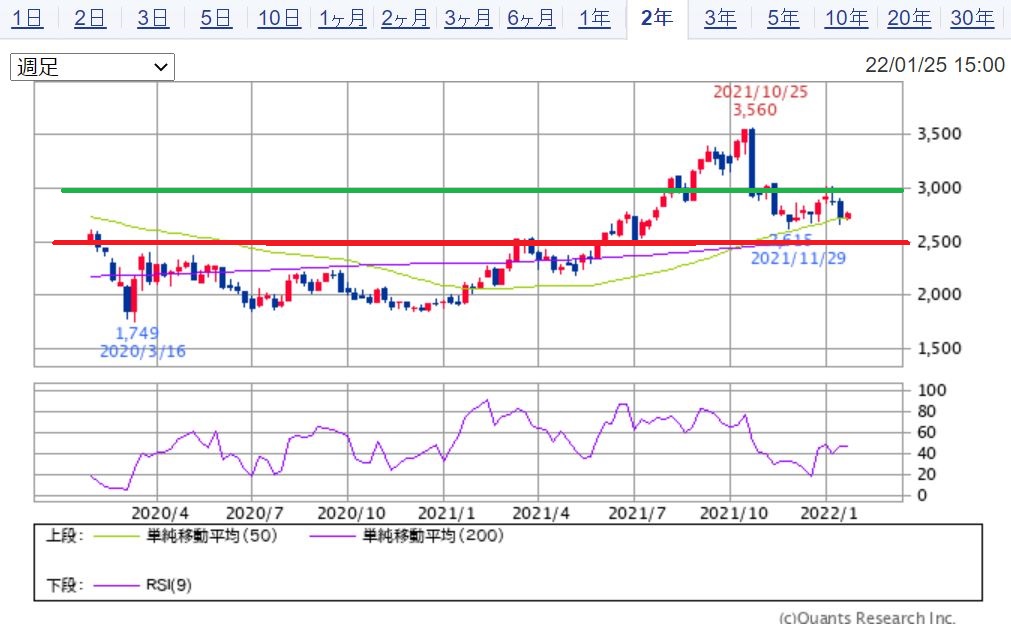Choose the 3ヶ月 period link
The image size is (1011, 634).
[x=468, y=18]
